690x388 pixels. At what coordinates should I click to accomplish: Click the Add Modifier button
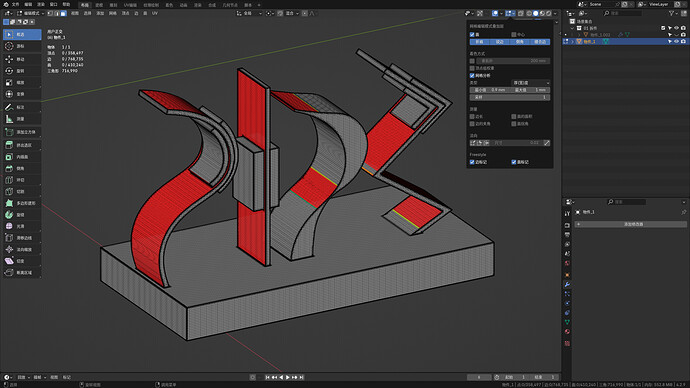[x=631, y=224]
